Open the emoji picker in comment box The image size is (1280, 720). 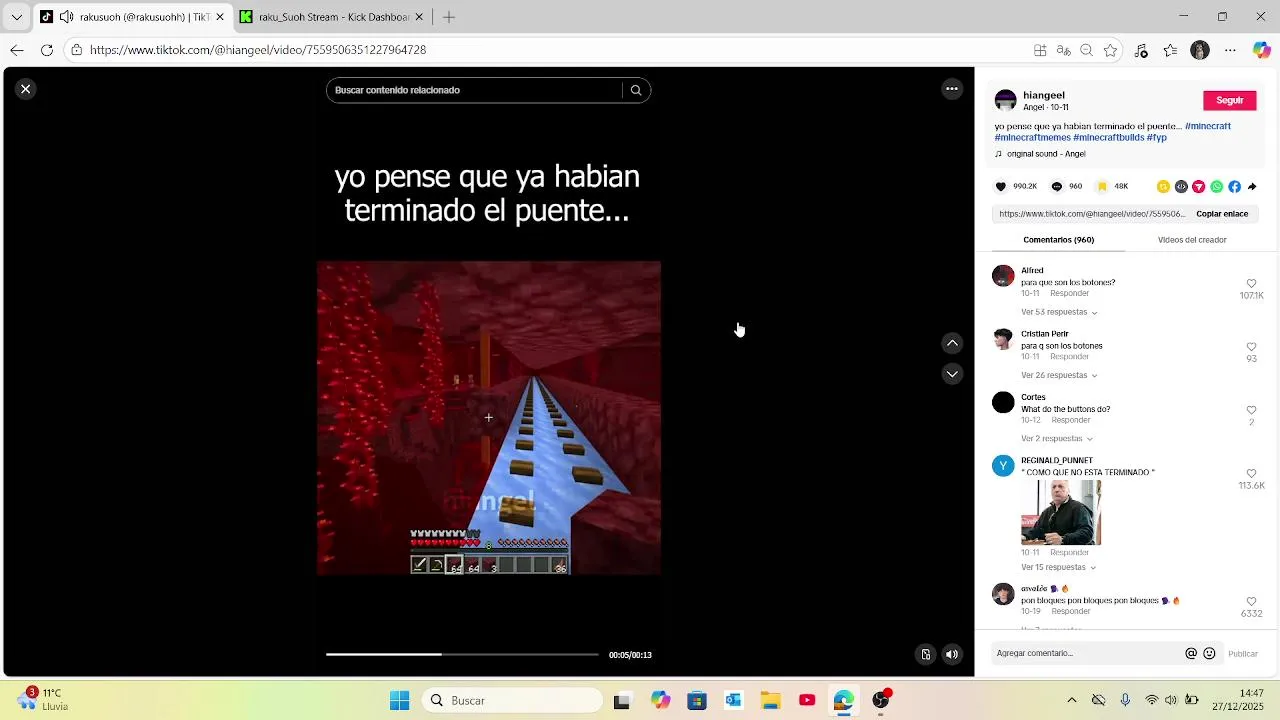click(1209, 653)
